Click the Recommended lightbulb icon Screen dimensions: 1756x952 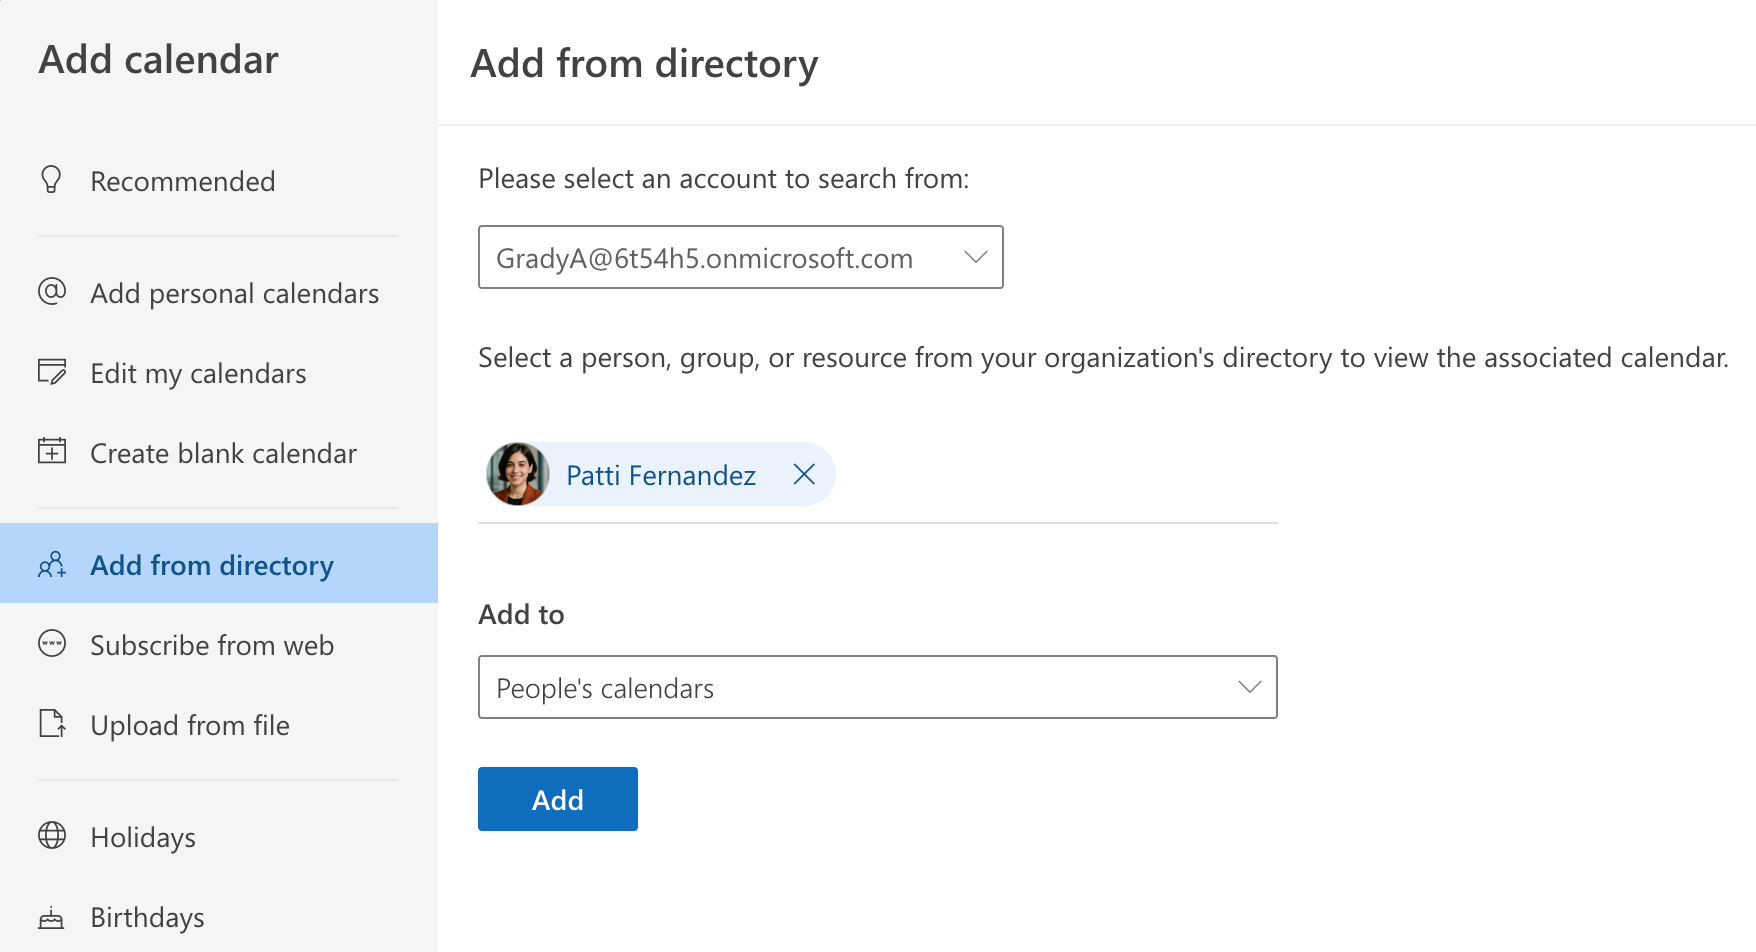tap(51, 180)
